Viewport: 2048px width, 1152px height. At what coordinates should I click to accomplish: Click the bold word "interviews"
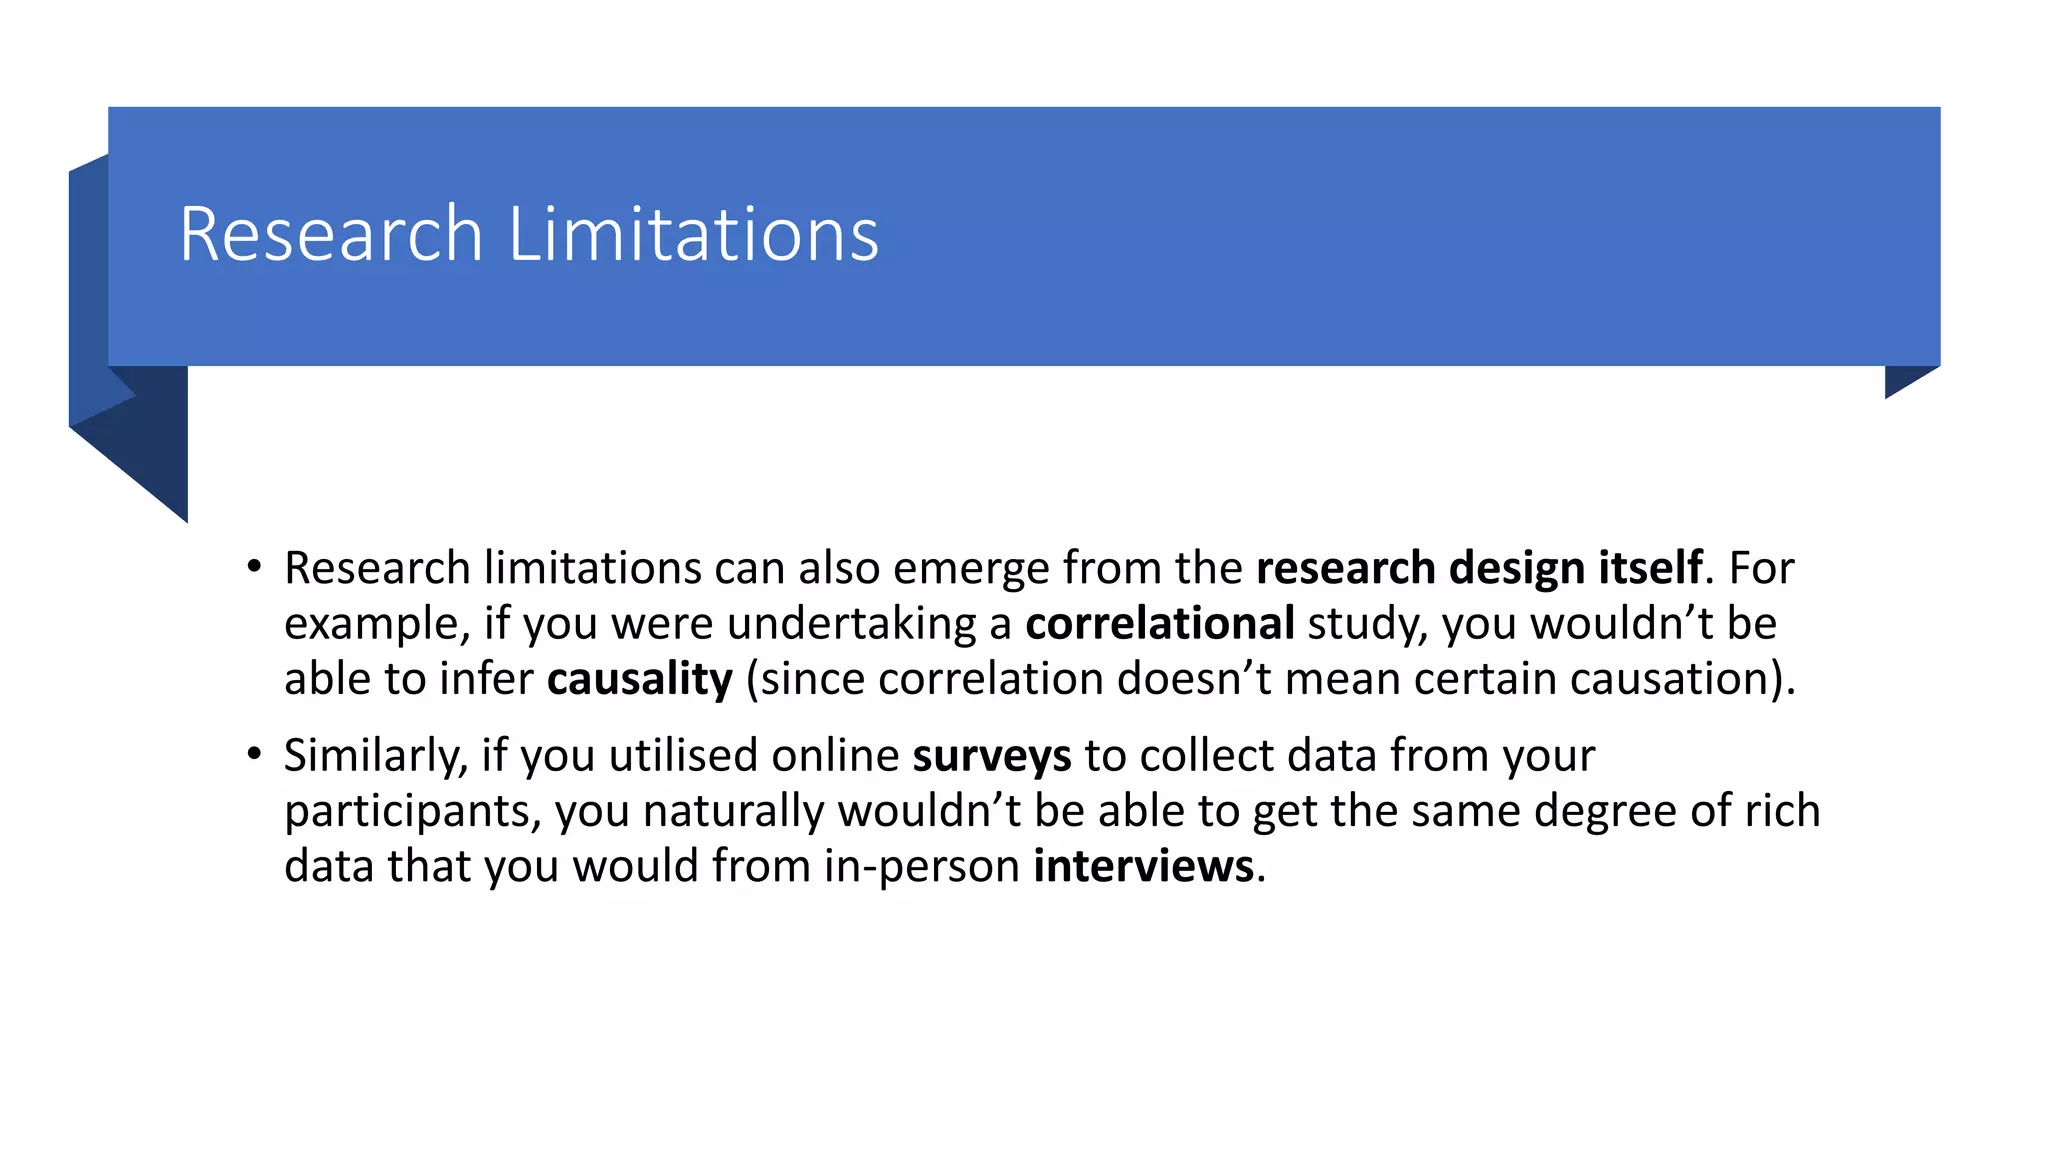[1143, 866]
